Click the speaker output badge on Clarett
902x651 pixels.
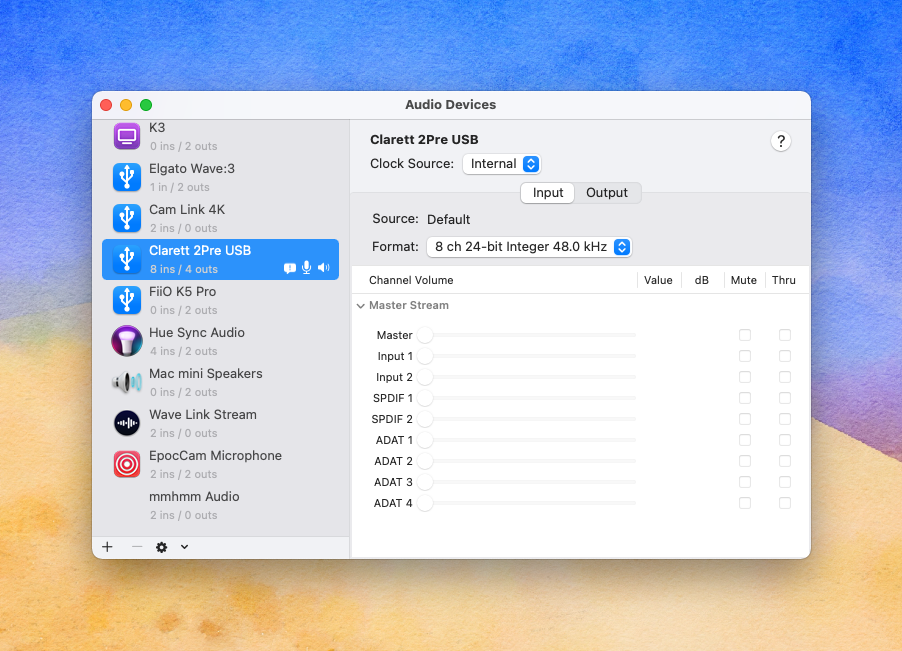click(324, 267)
